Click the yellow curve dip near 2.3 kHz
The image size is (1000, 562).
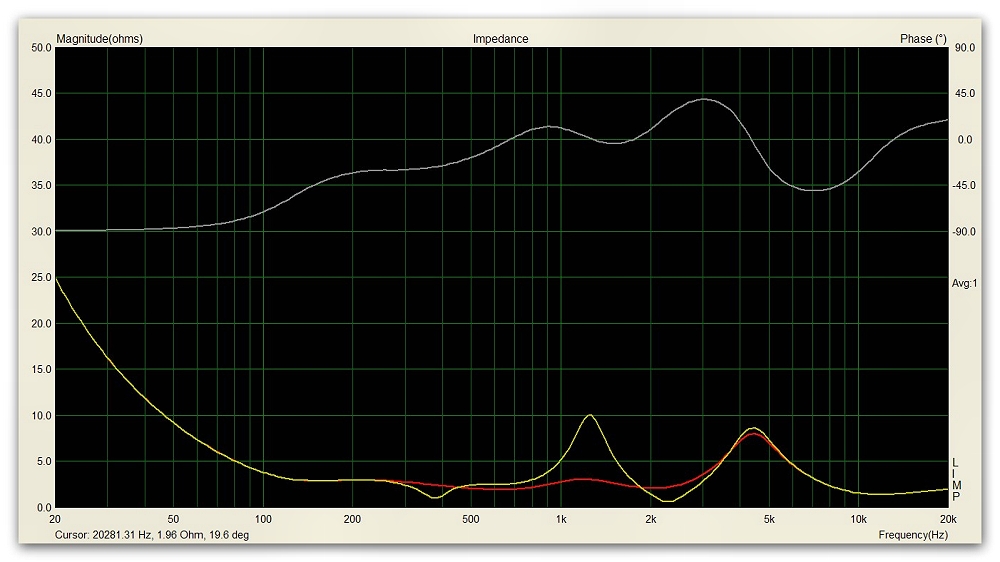point(670,501)
